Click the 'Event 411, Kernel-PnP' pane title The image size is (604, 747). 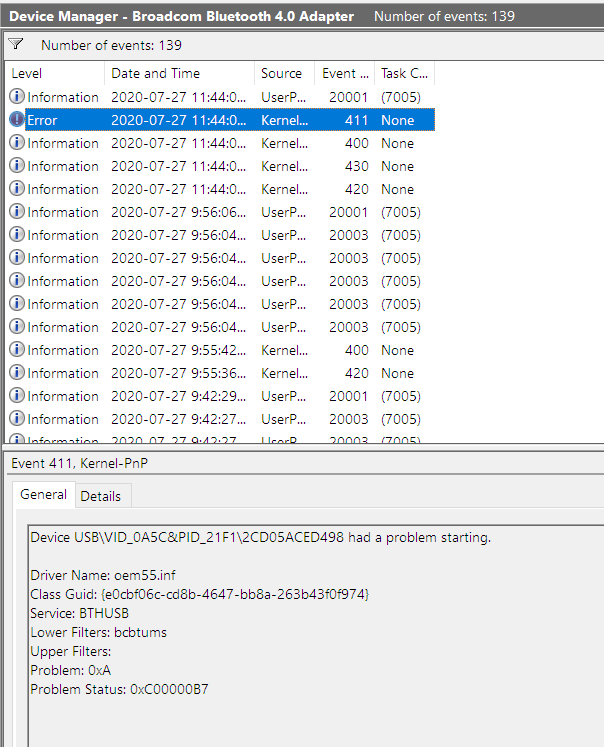[80, 463]
